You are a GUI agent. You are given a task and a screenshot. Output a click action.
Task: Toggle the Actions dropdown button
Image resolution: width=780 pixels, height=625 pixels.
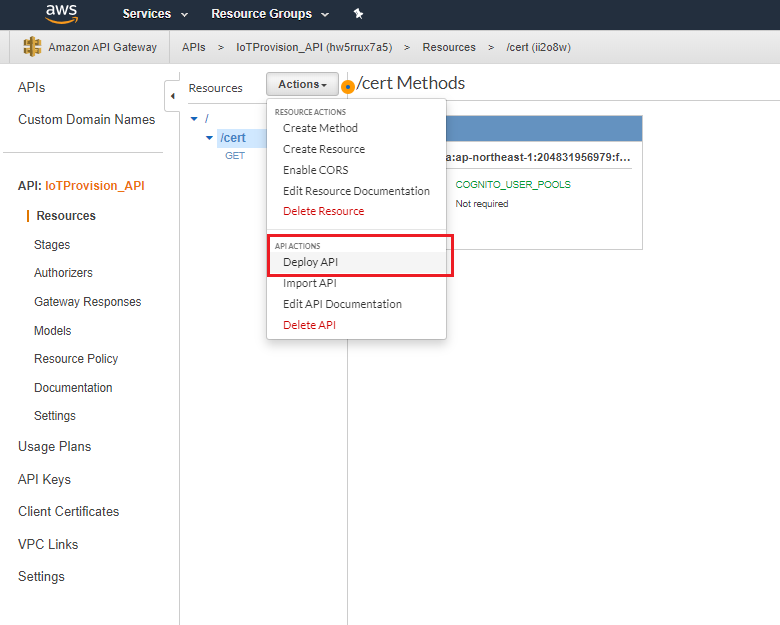(x=302, y=84)
